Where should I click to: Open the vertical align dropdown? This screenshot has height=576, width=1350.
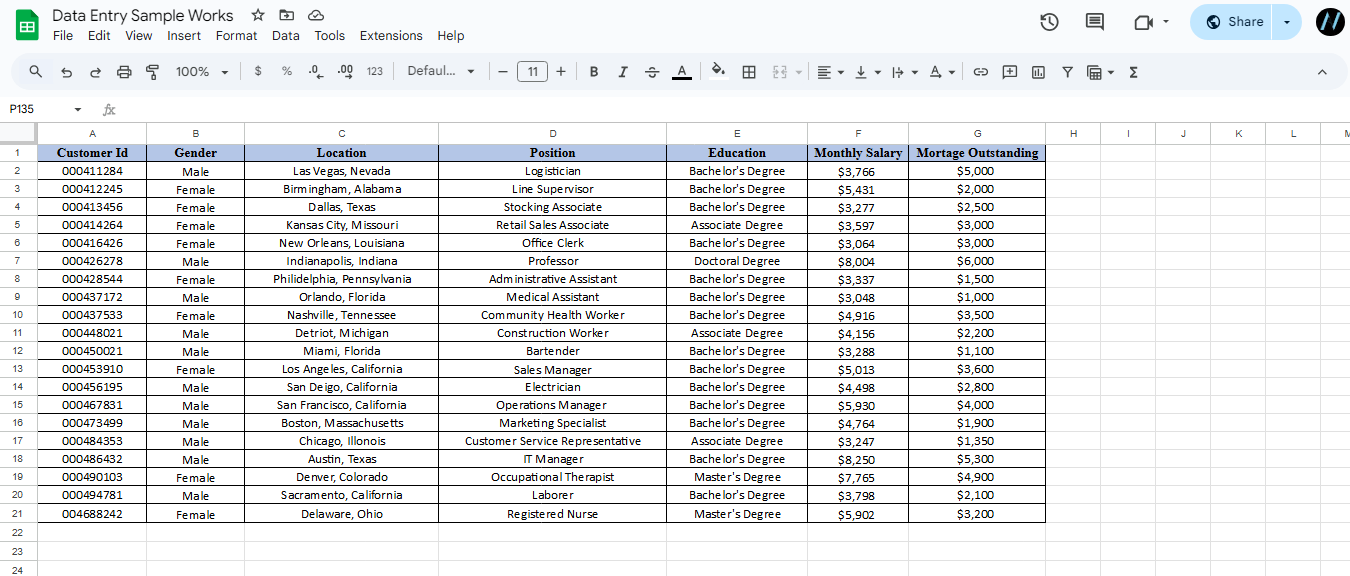[867, 72]
